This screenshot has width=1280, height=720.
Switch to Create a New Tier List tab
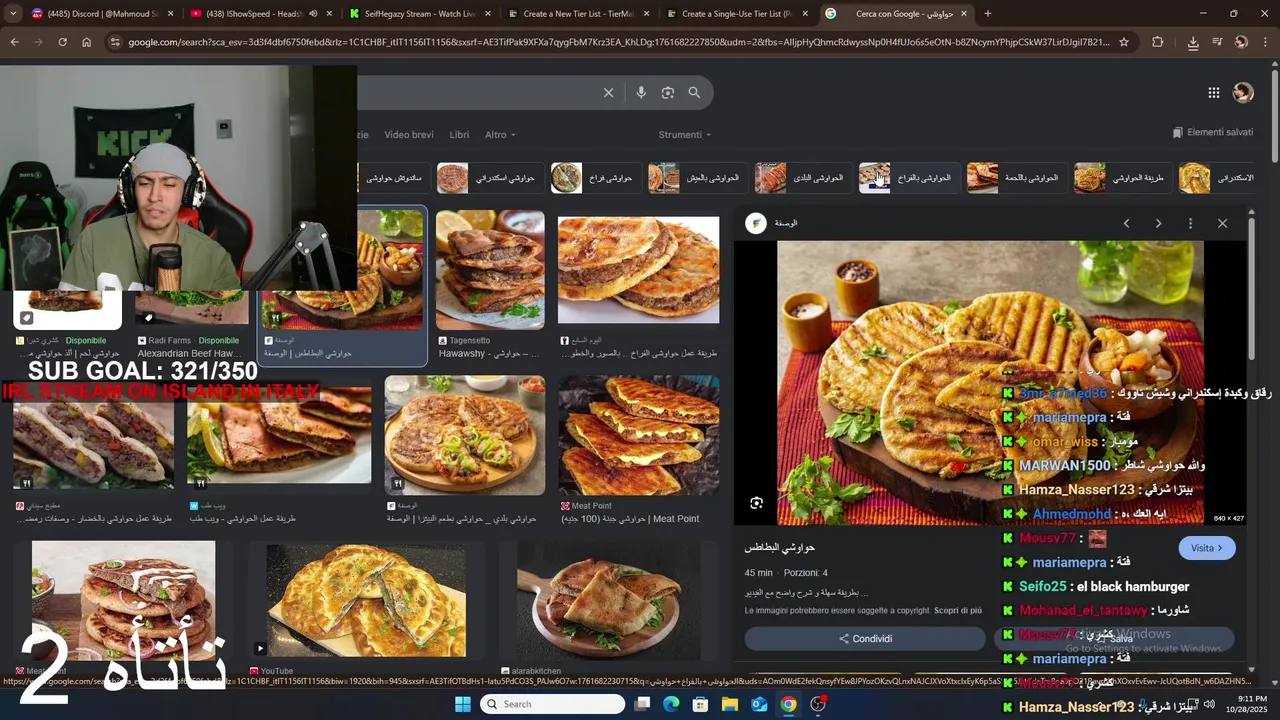pyautogui.click(x=578, y=14)
